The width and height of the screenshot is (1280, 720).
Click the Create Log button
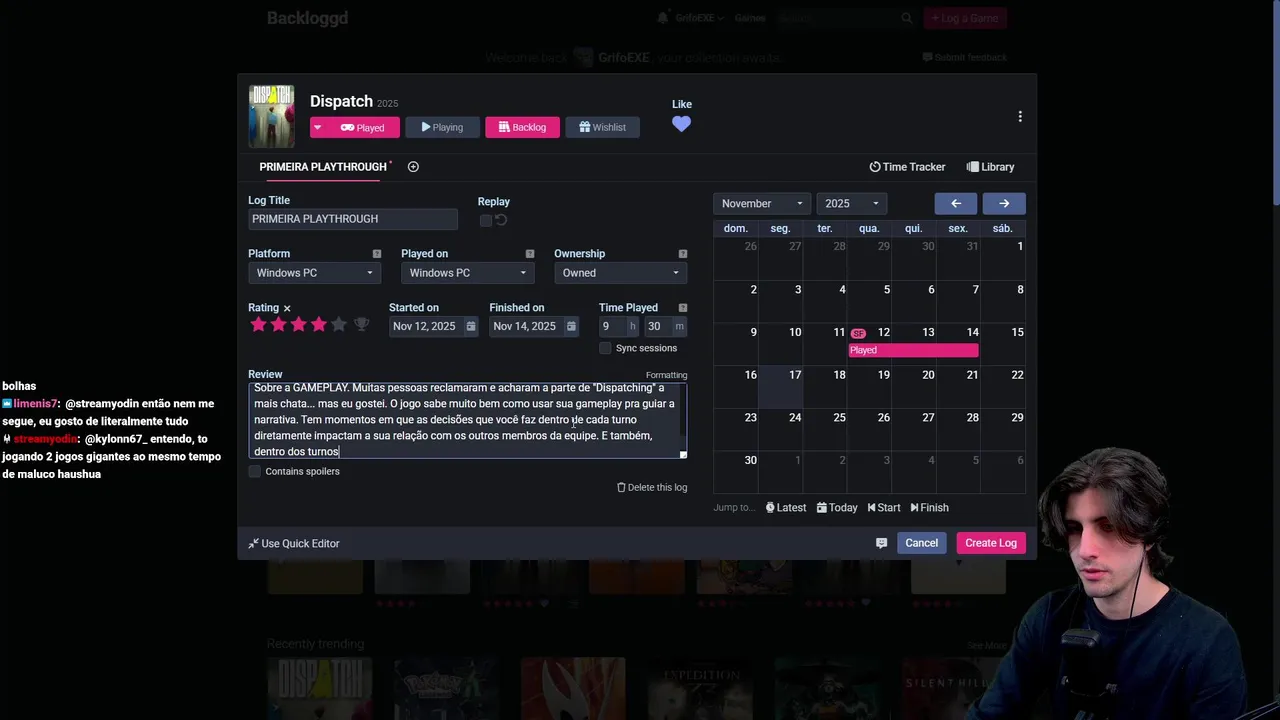pyautogui.click(x=990, y=543)
